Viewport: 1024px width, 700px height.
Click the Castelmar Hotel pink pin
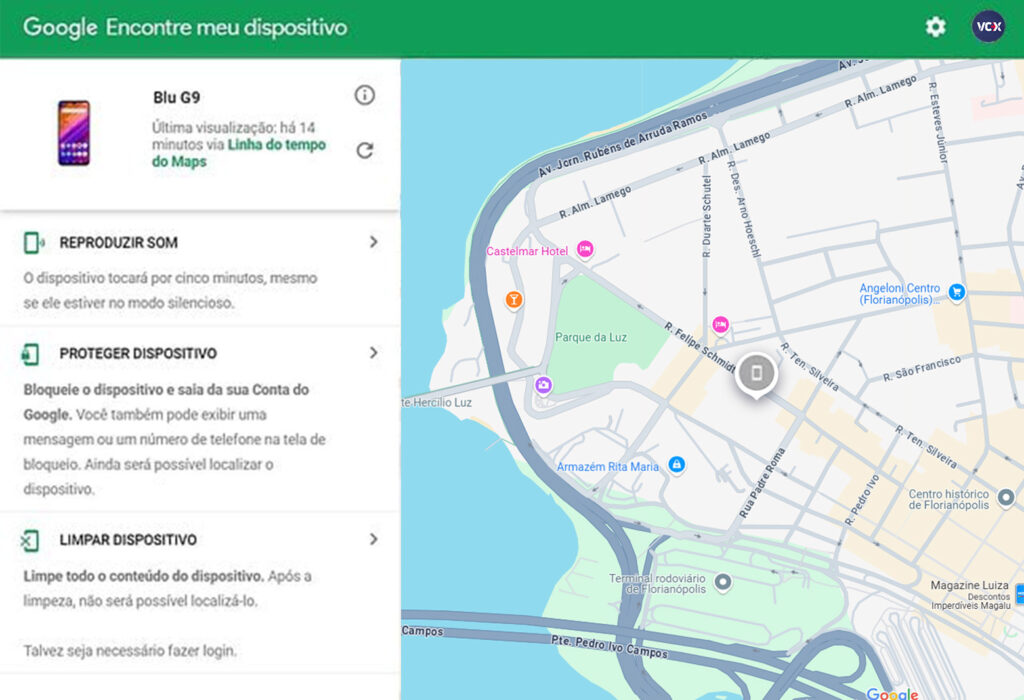coord(584,250)
